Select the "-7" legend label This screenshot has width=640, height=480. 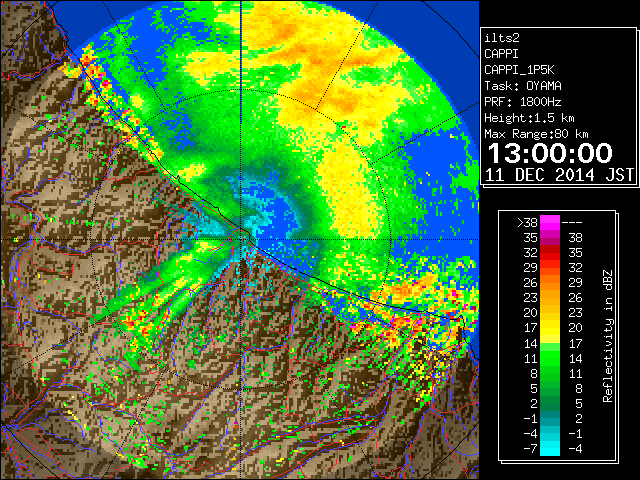click(x=530, y=449)
